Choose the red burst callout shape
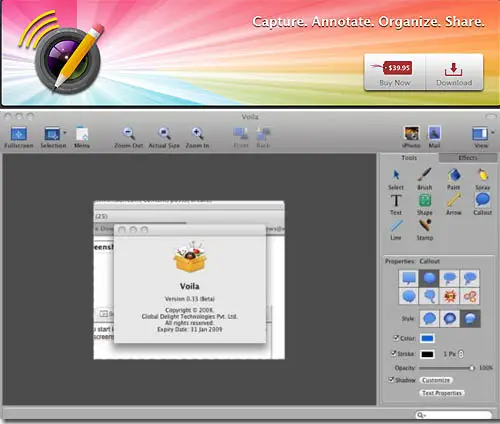 pyautogui.click(x=449, y=296)
